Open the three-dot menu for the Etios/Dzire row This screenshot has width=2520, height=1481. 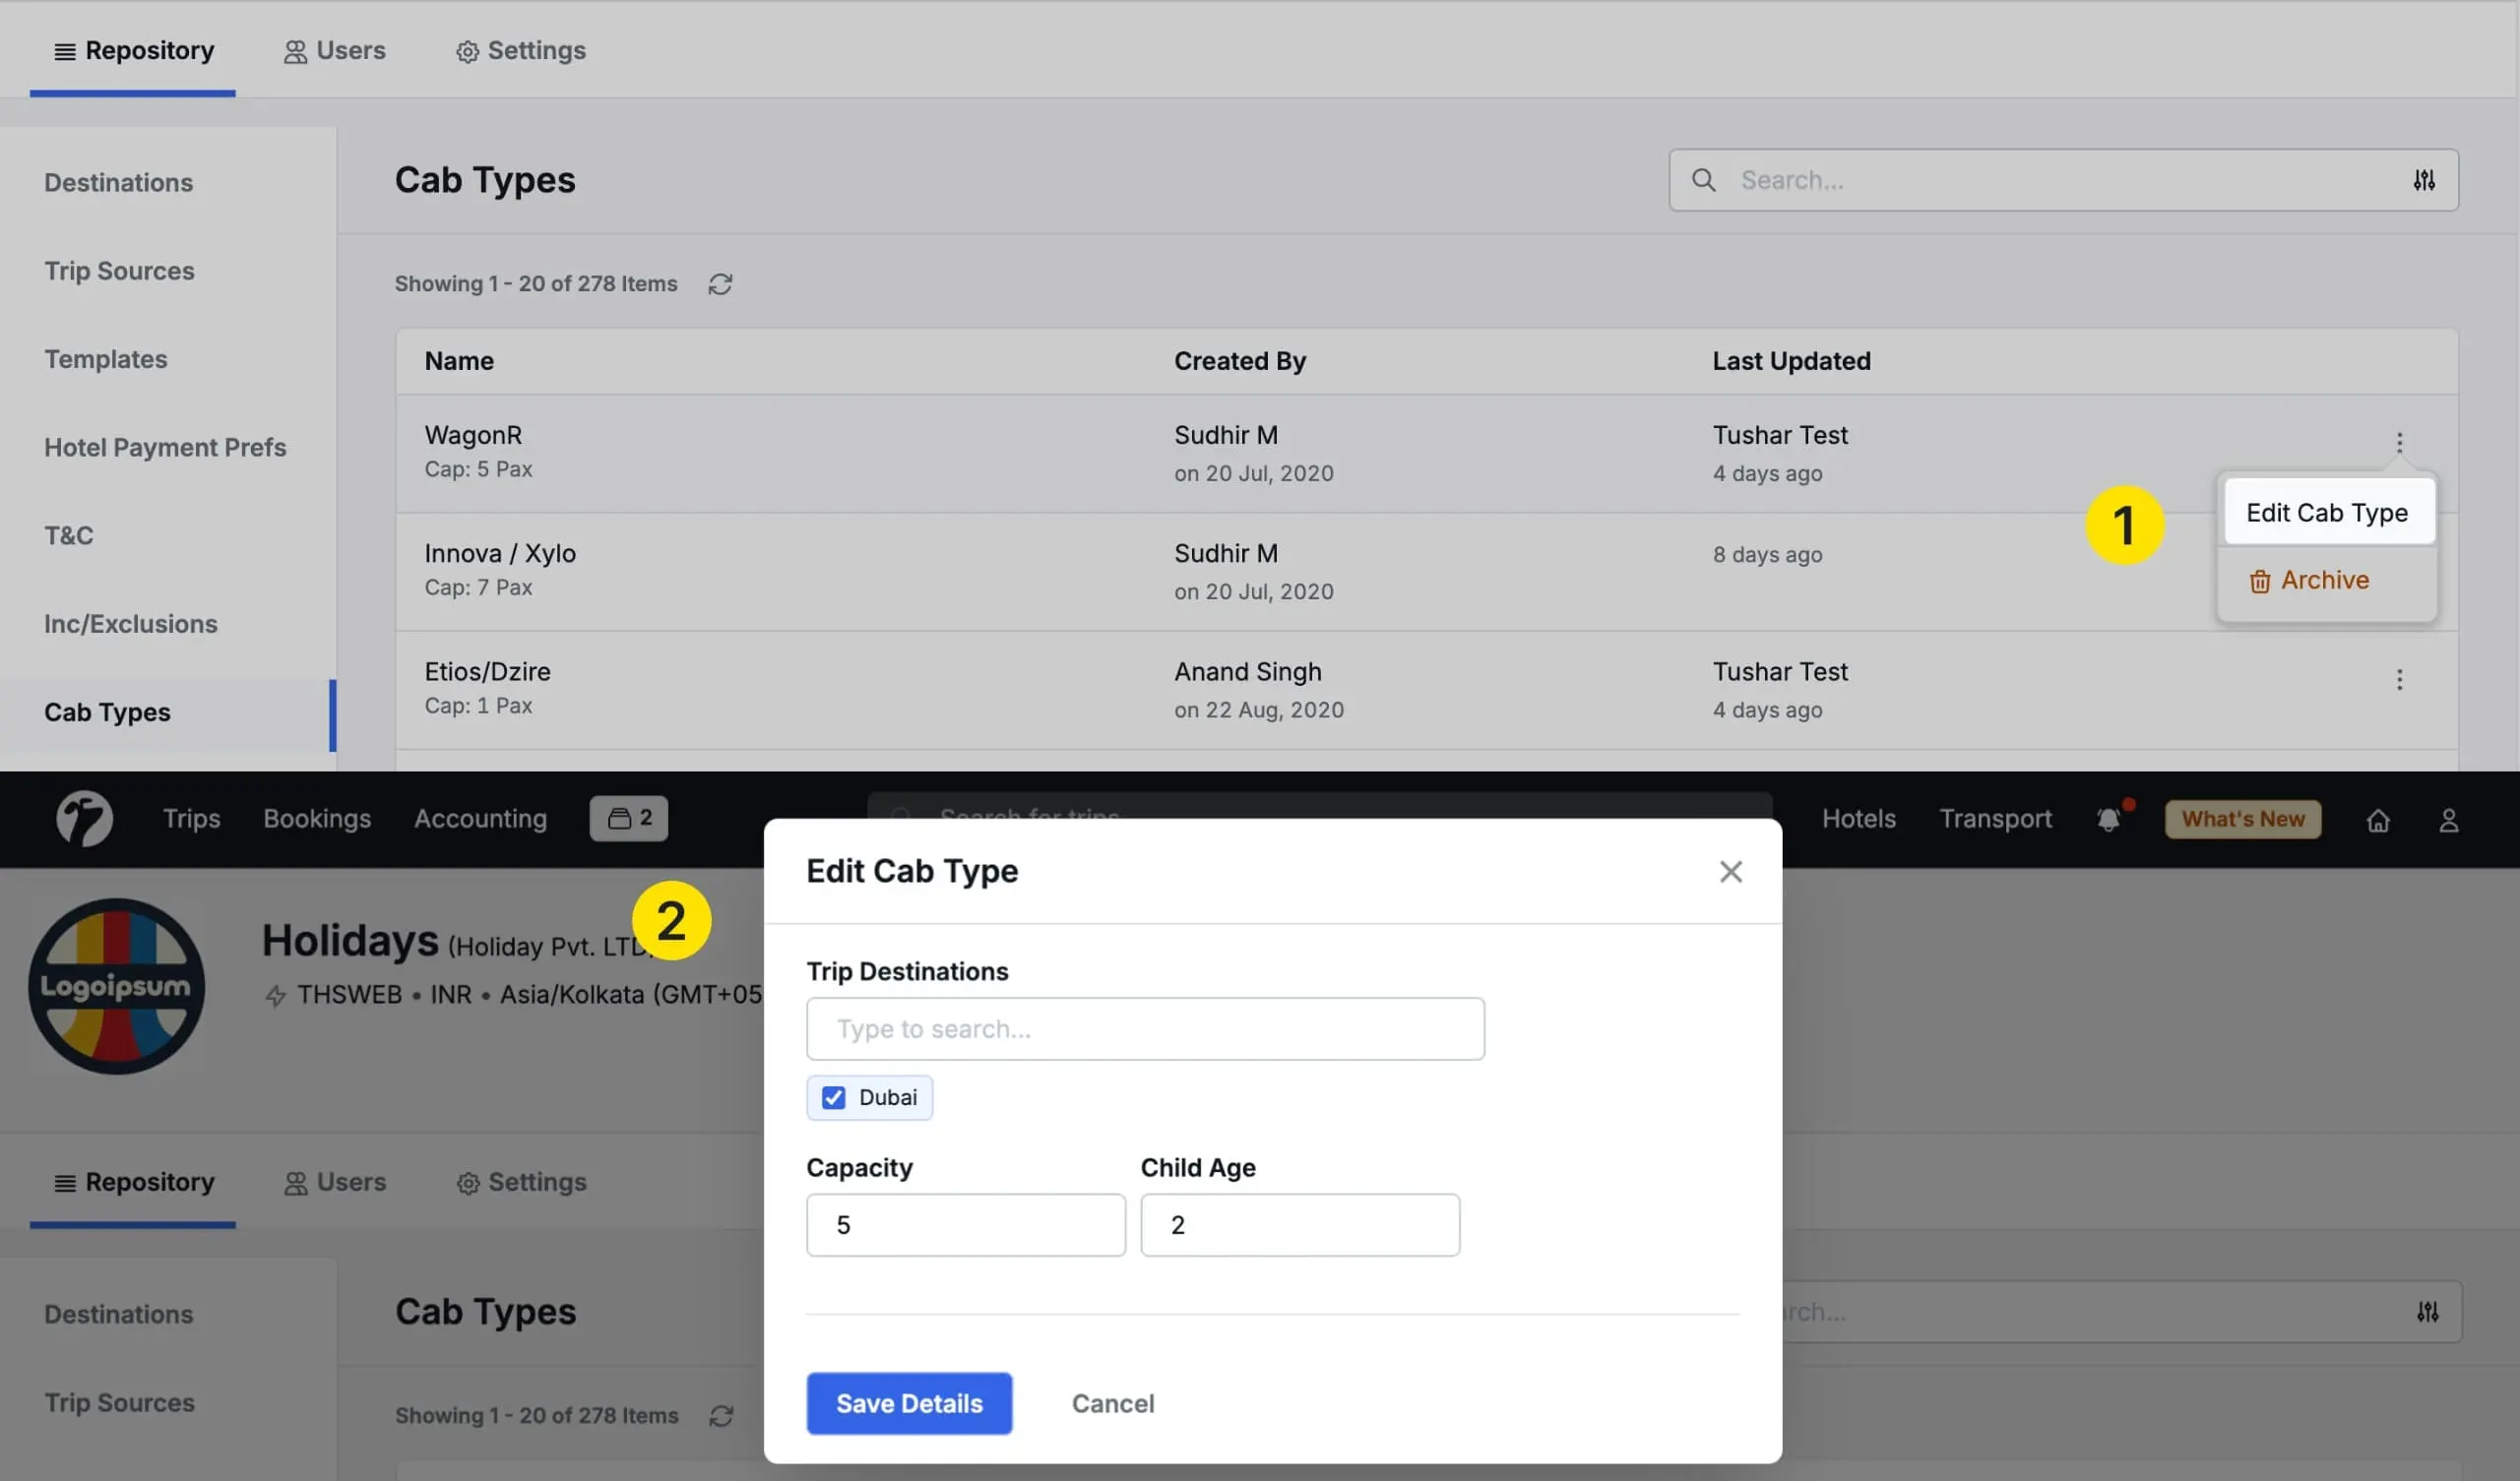pos(2398,680)
